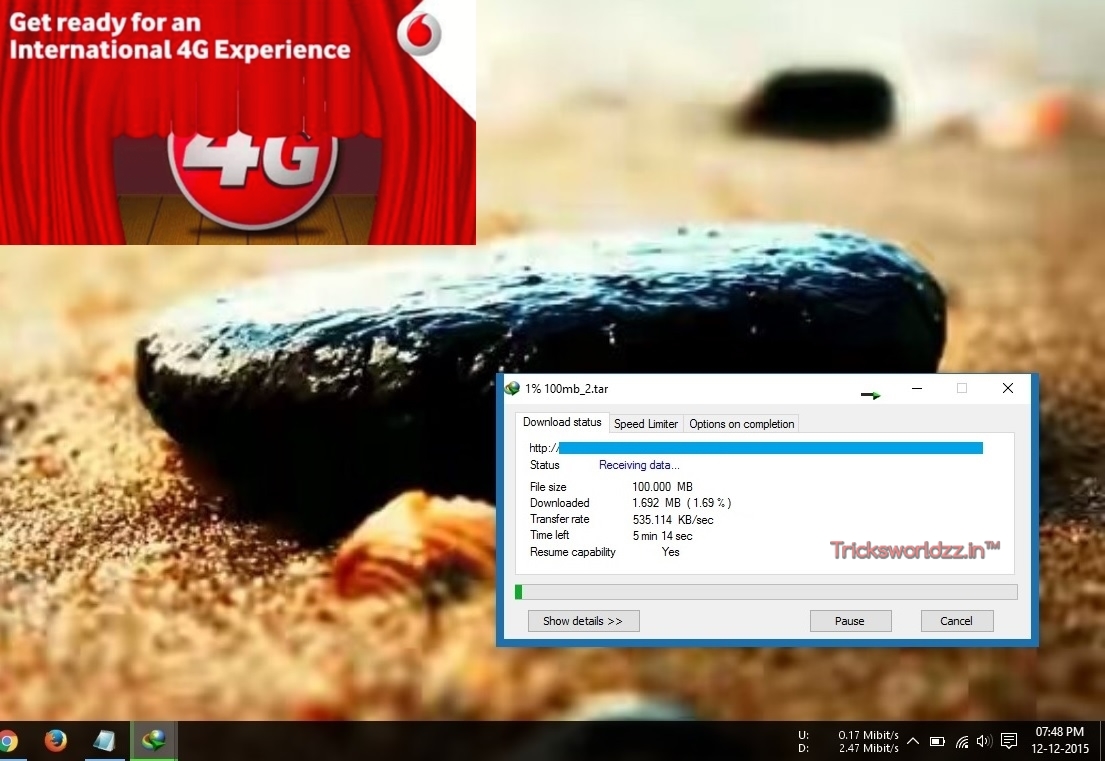
Task: Open the Options on completion tab
Action: point(741,423)
